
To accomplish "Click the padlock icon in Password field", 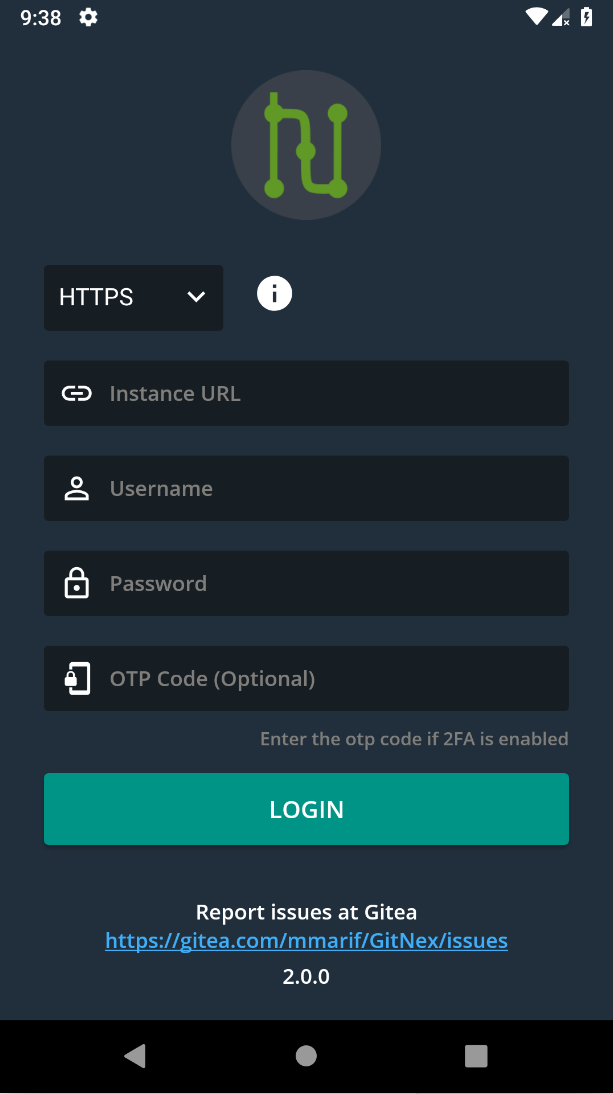I will click(x=77, y=584).
